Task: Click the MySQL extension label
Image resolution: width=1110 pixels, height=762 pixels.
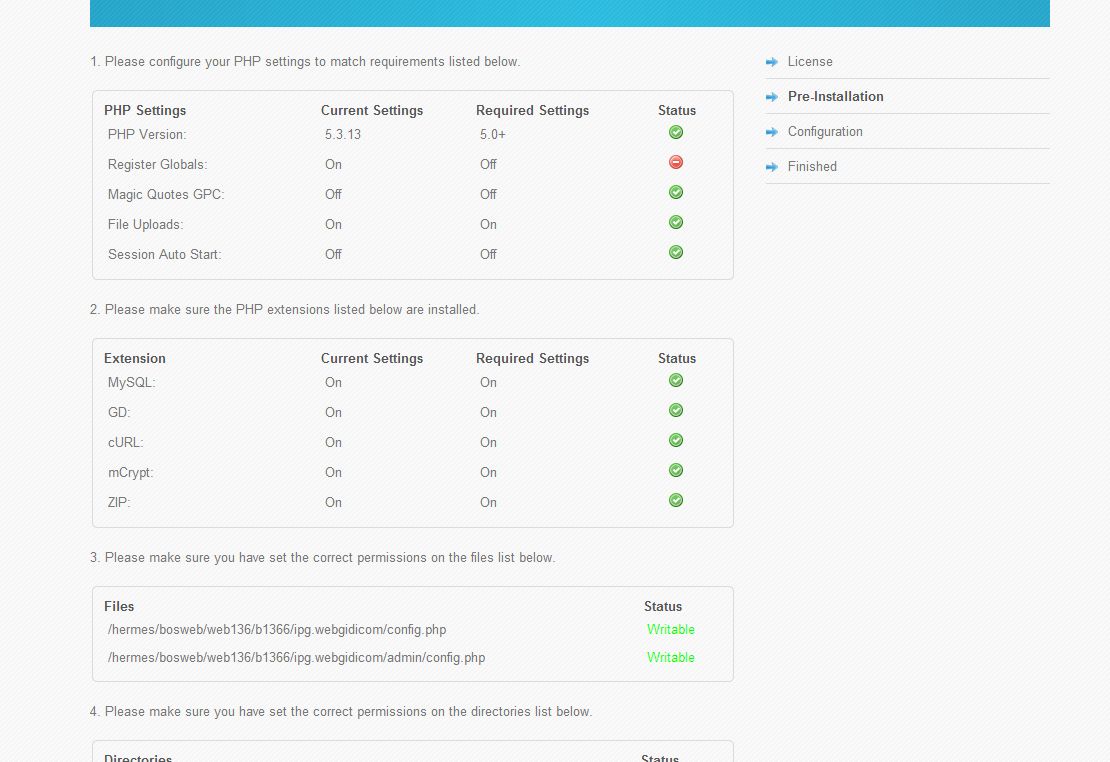Action: pyautogui.click(x=131, y=382)
